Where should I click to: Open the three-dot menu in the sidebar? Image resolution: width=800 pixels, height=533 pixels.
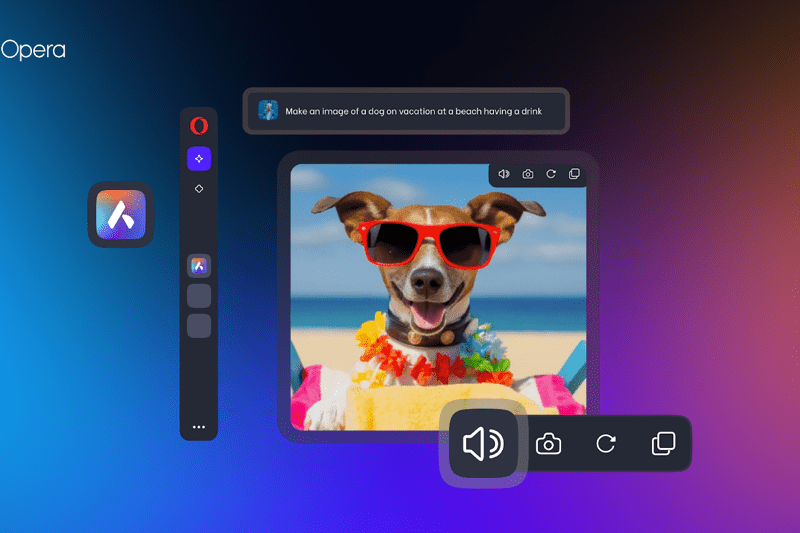coord(199,427)
